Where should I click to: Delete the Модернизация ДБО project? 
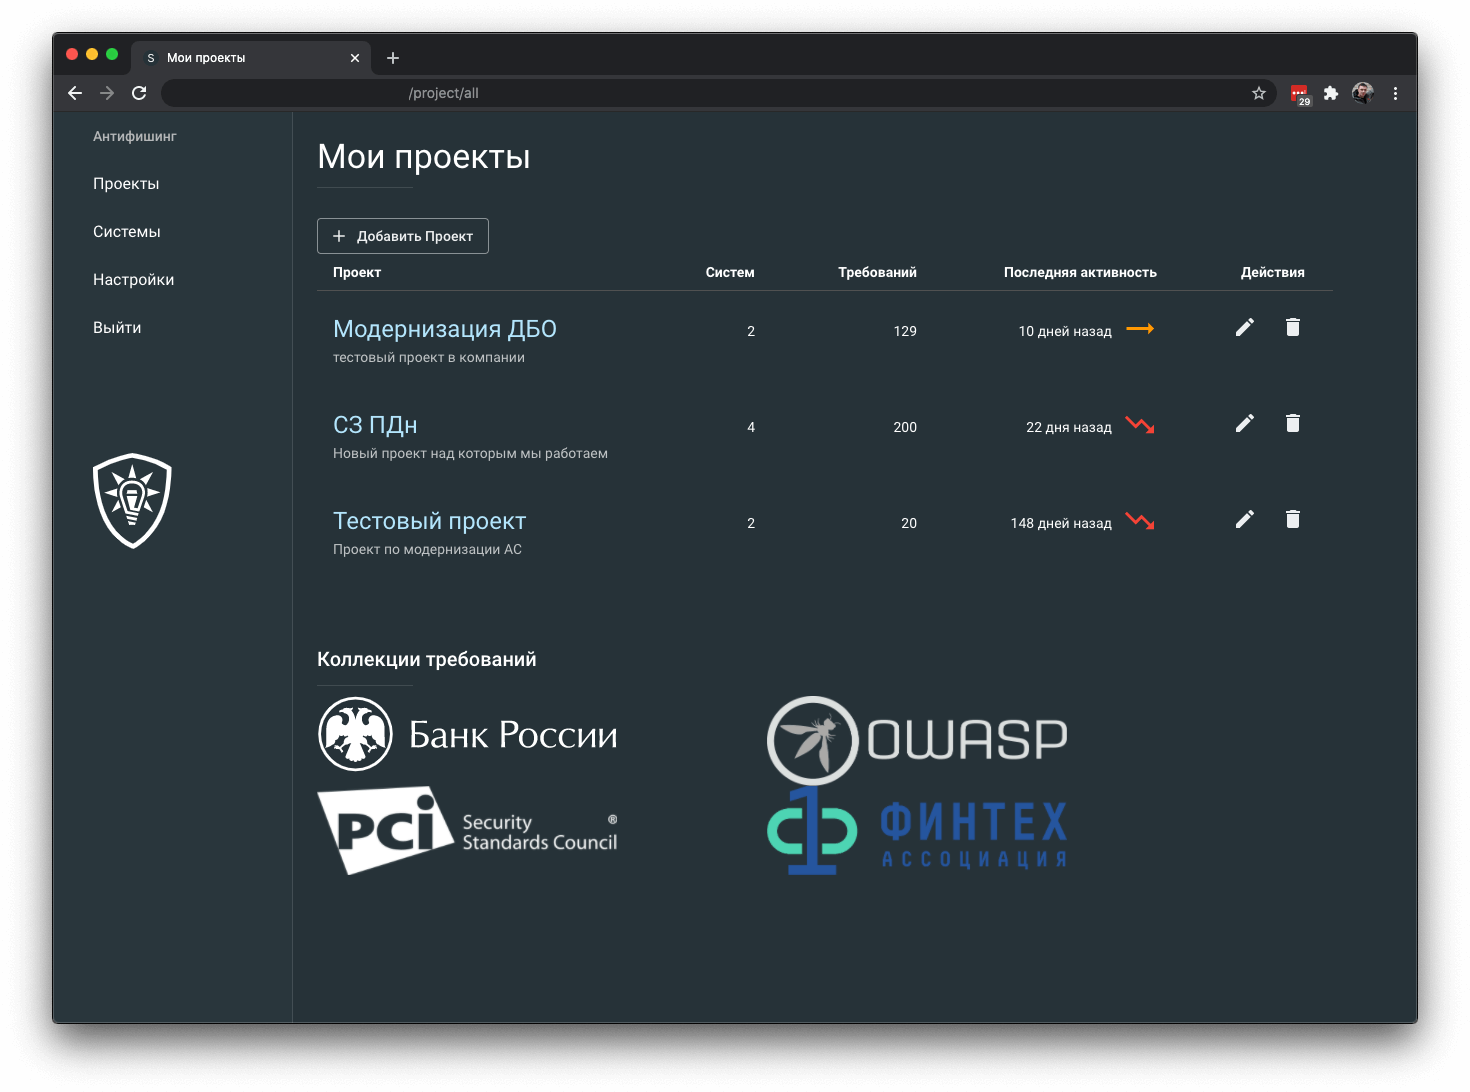click(1292, 327)
